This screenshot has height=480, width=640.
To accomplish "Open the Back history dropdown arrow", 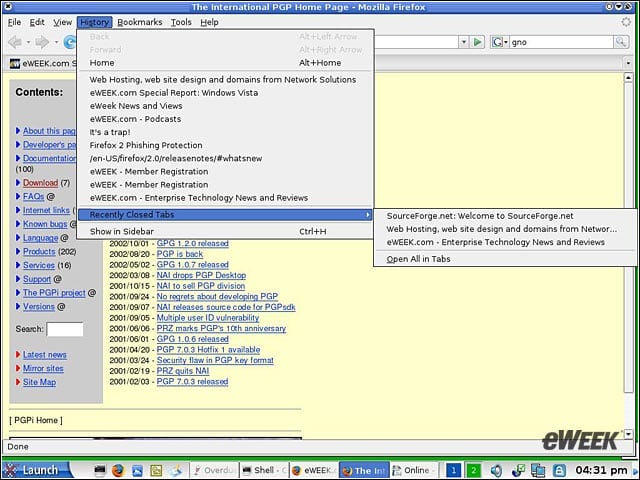I will pos(28,42).
